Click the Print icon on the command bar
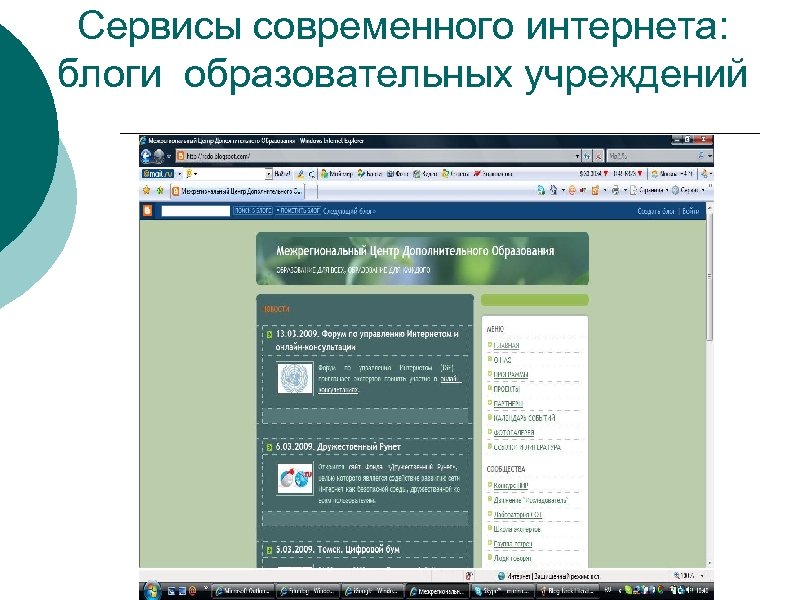 [x=613, y=190]
